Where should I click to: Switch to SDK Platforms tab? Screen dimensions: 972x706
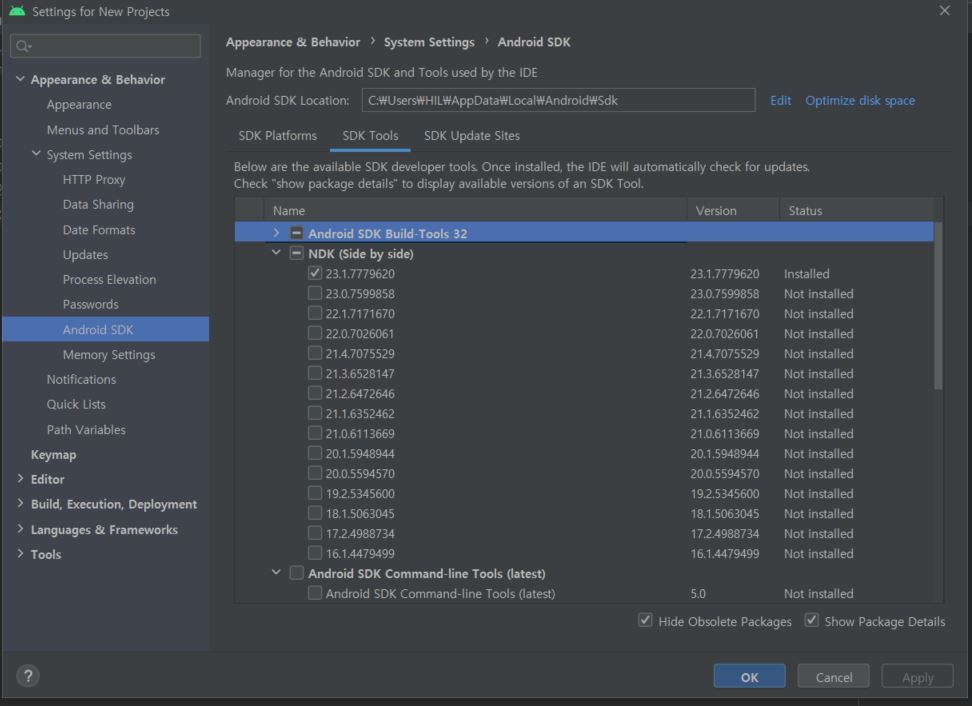coord(277,136)
